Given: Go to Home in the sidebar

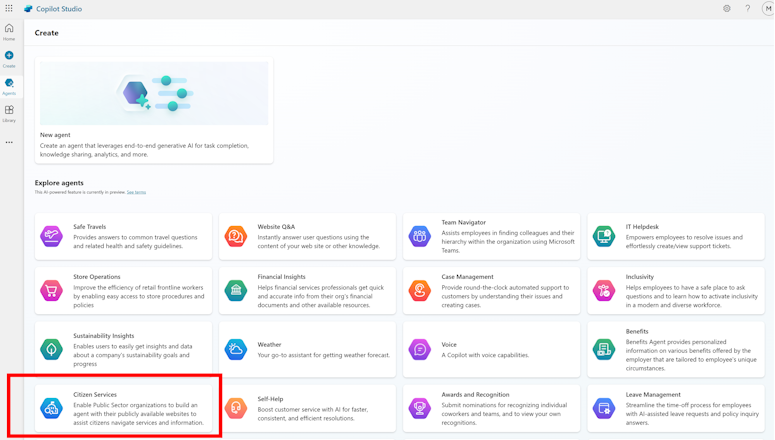Looking at the screenshot, I should (9, 32).
